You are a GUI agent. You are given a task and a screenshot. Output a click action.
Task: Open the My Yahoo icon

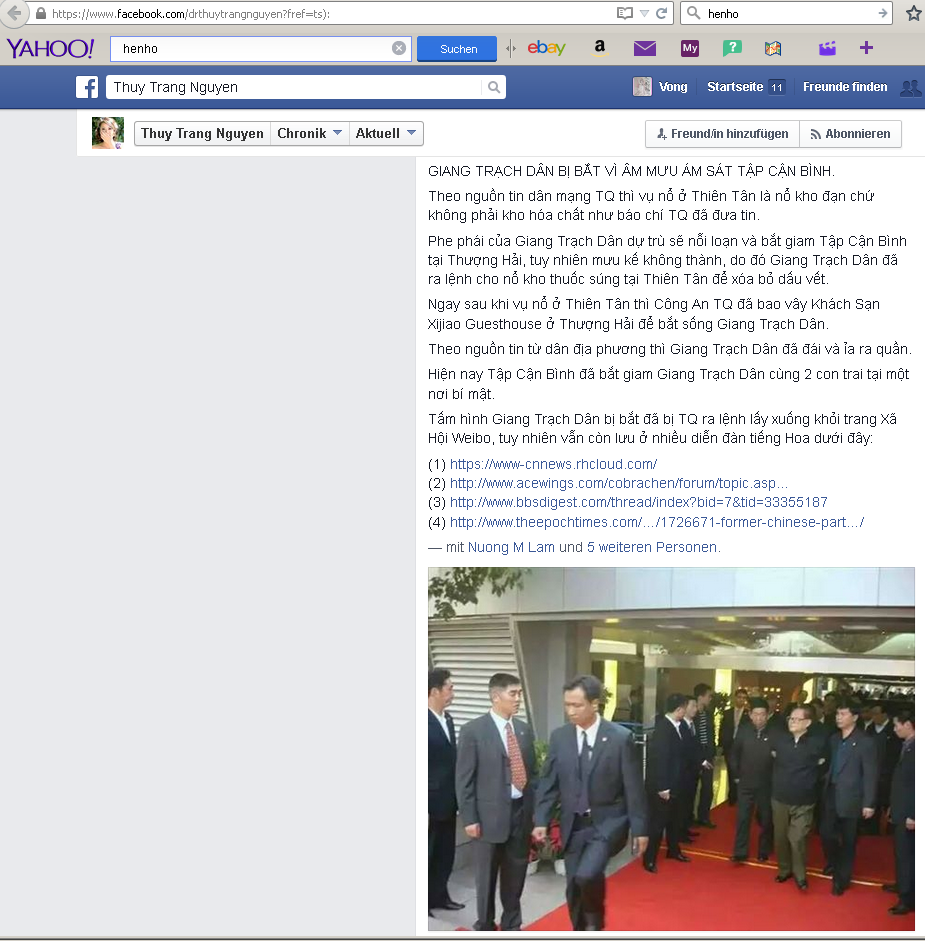coord(690,48)
